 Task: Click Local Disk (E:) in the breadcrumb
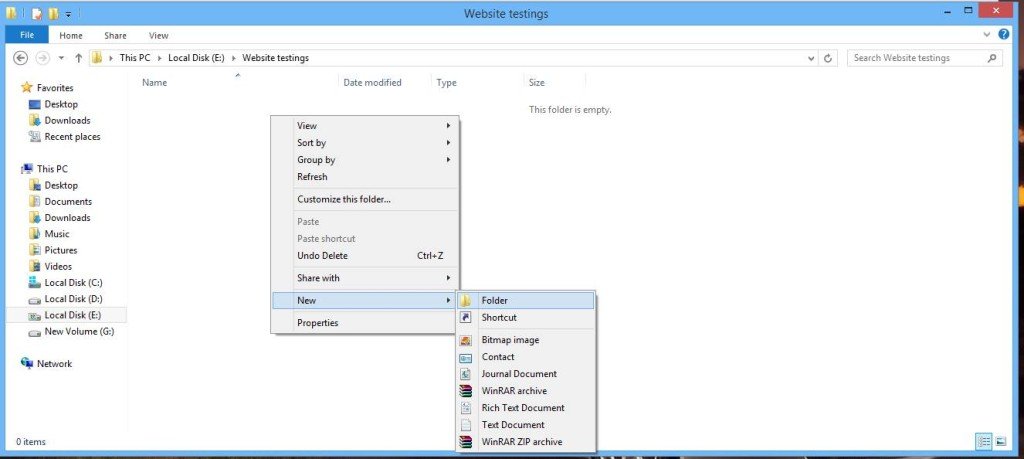[x=196, y=58]
